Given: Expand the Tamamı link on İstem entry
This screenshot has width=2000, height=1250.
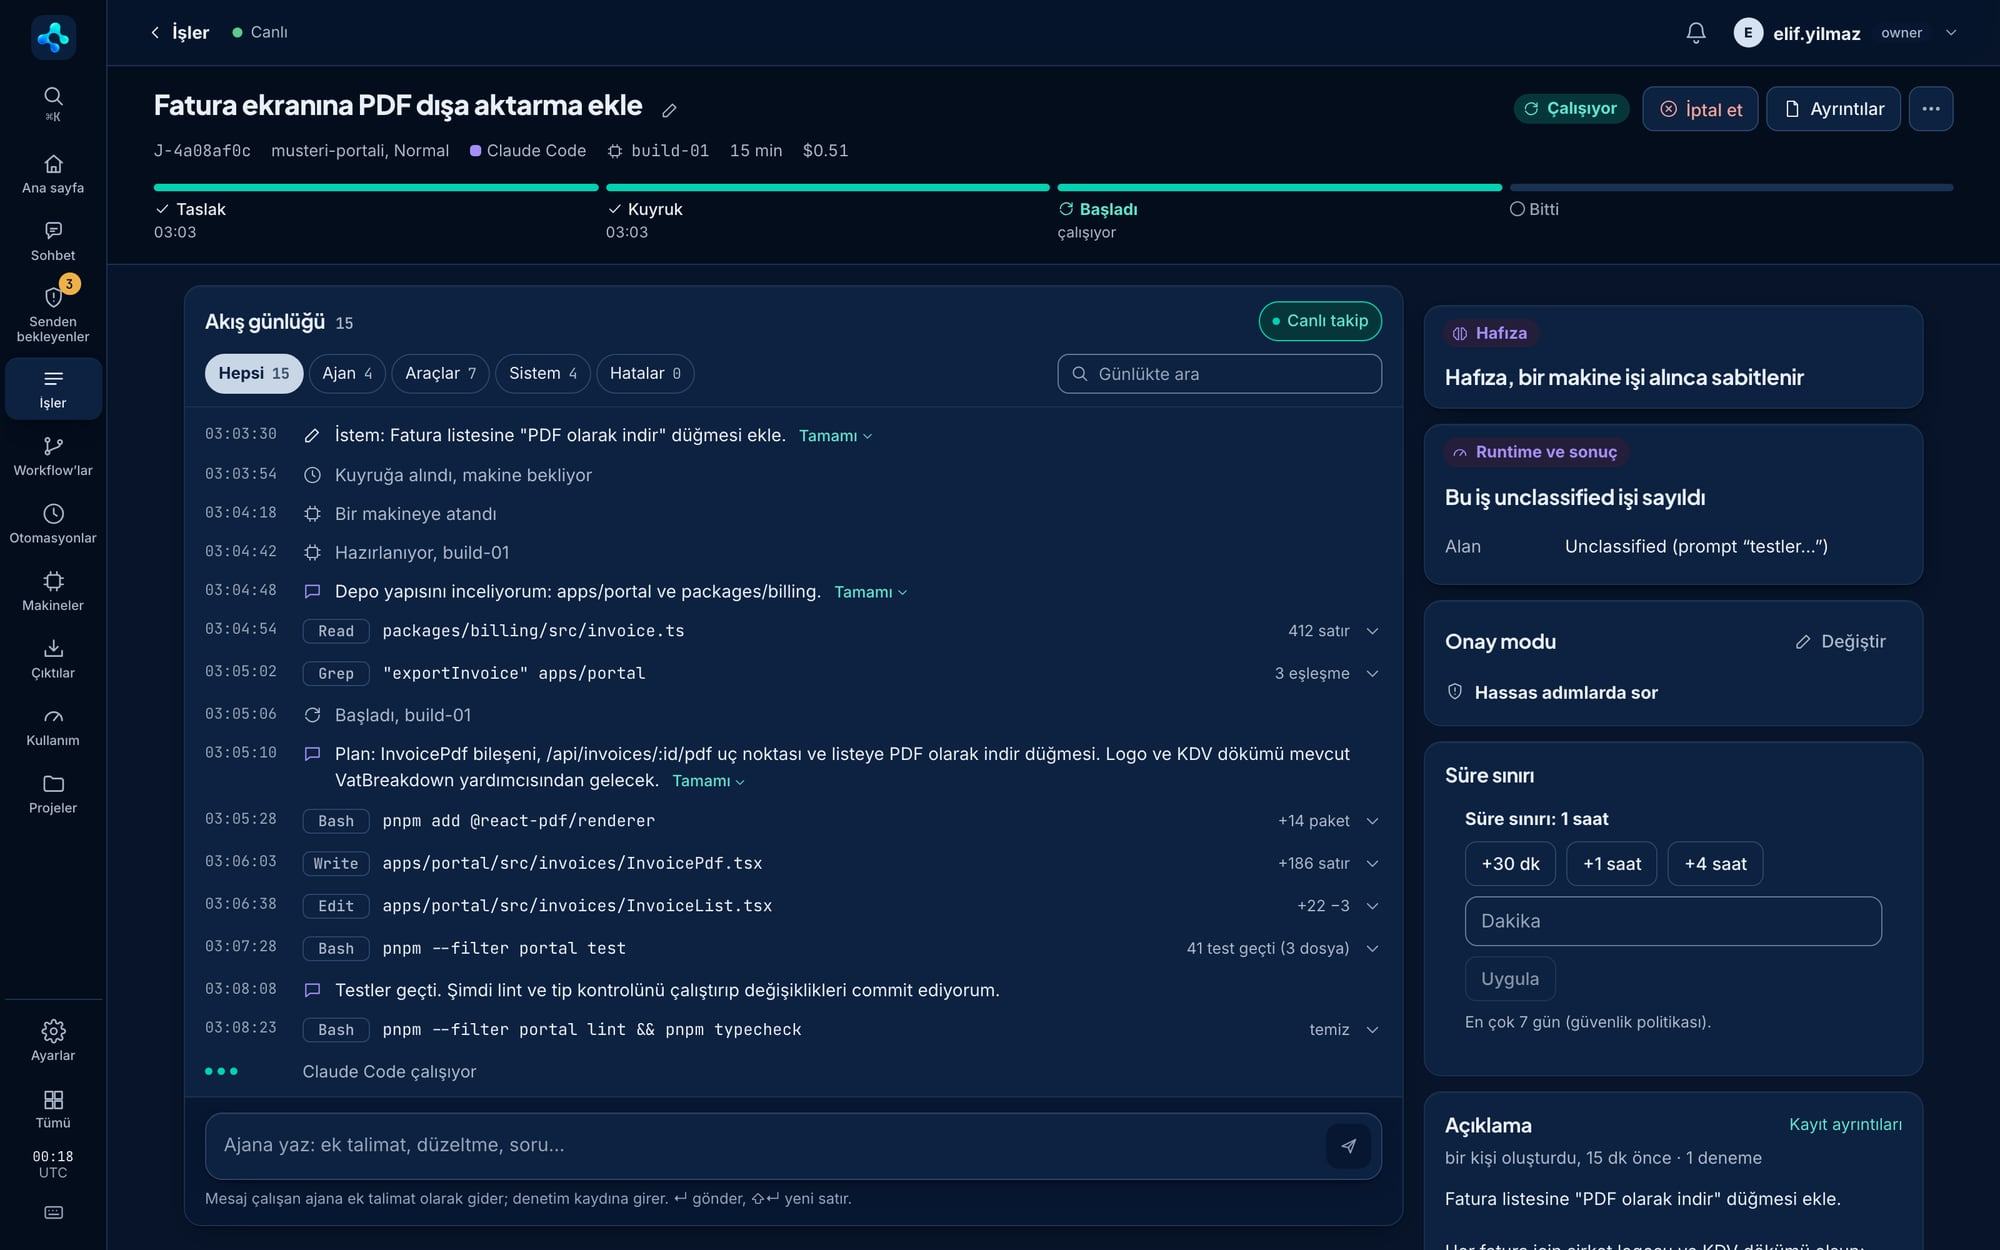Looking at the screenshot, I should (x=835, y=436).
